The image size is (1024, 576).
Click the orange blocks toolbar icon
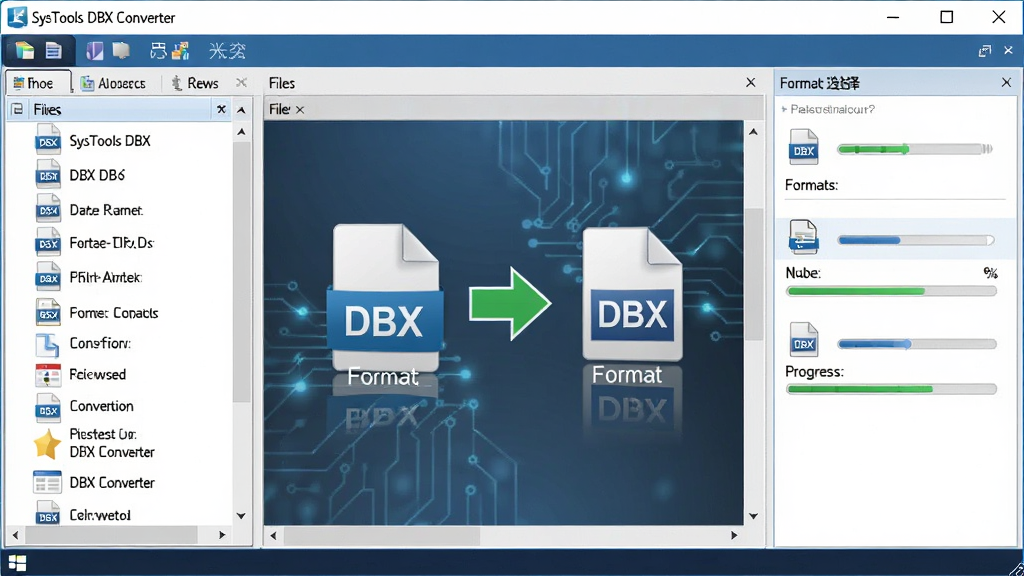pos(181,50)
